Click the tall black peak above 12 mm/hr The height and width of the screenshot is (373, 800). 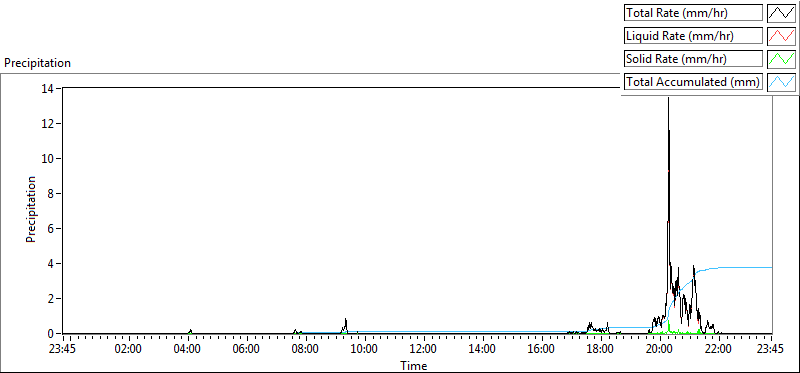tap(668, 117)
